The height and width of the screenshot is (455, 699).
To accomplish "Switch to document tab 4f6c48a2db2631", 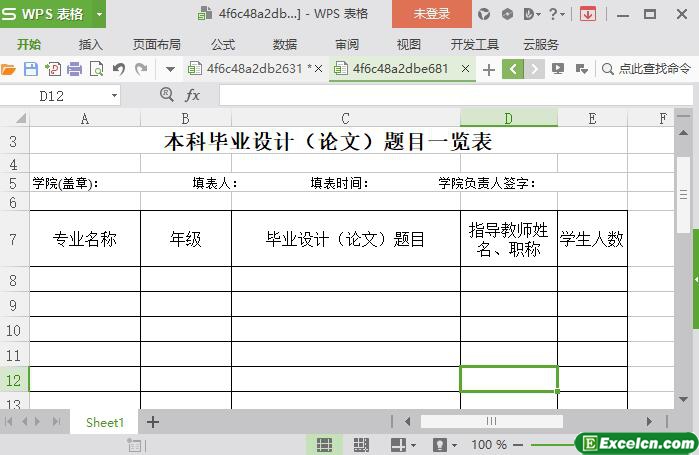I will 254,69.
